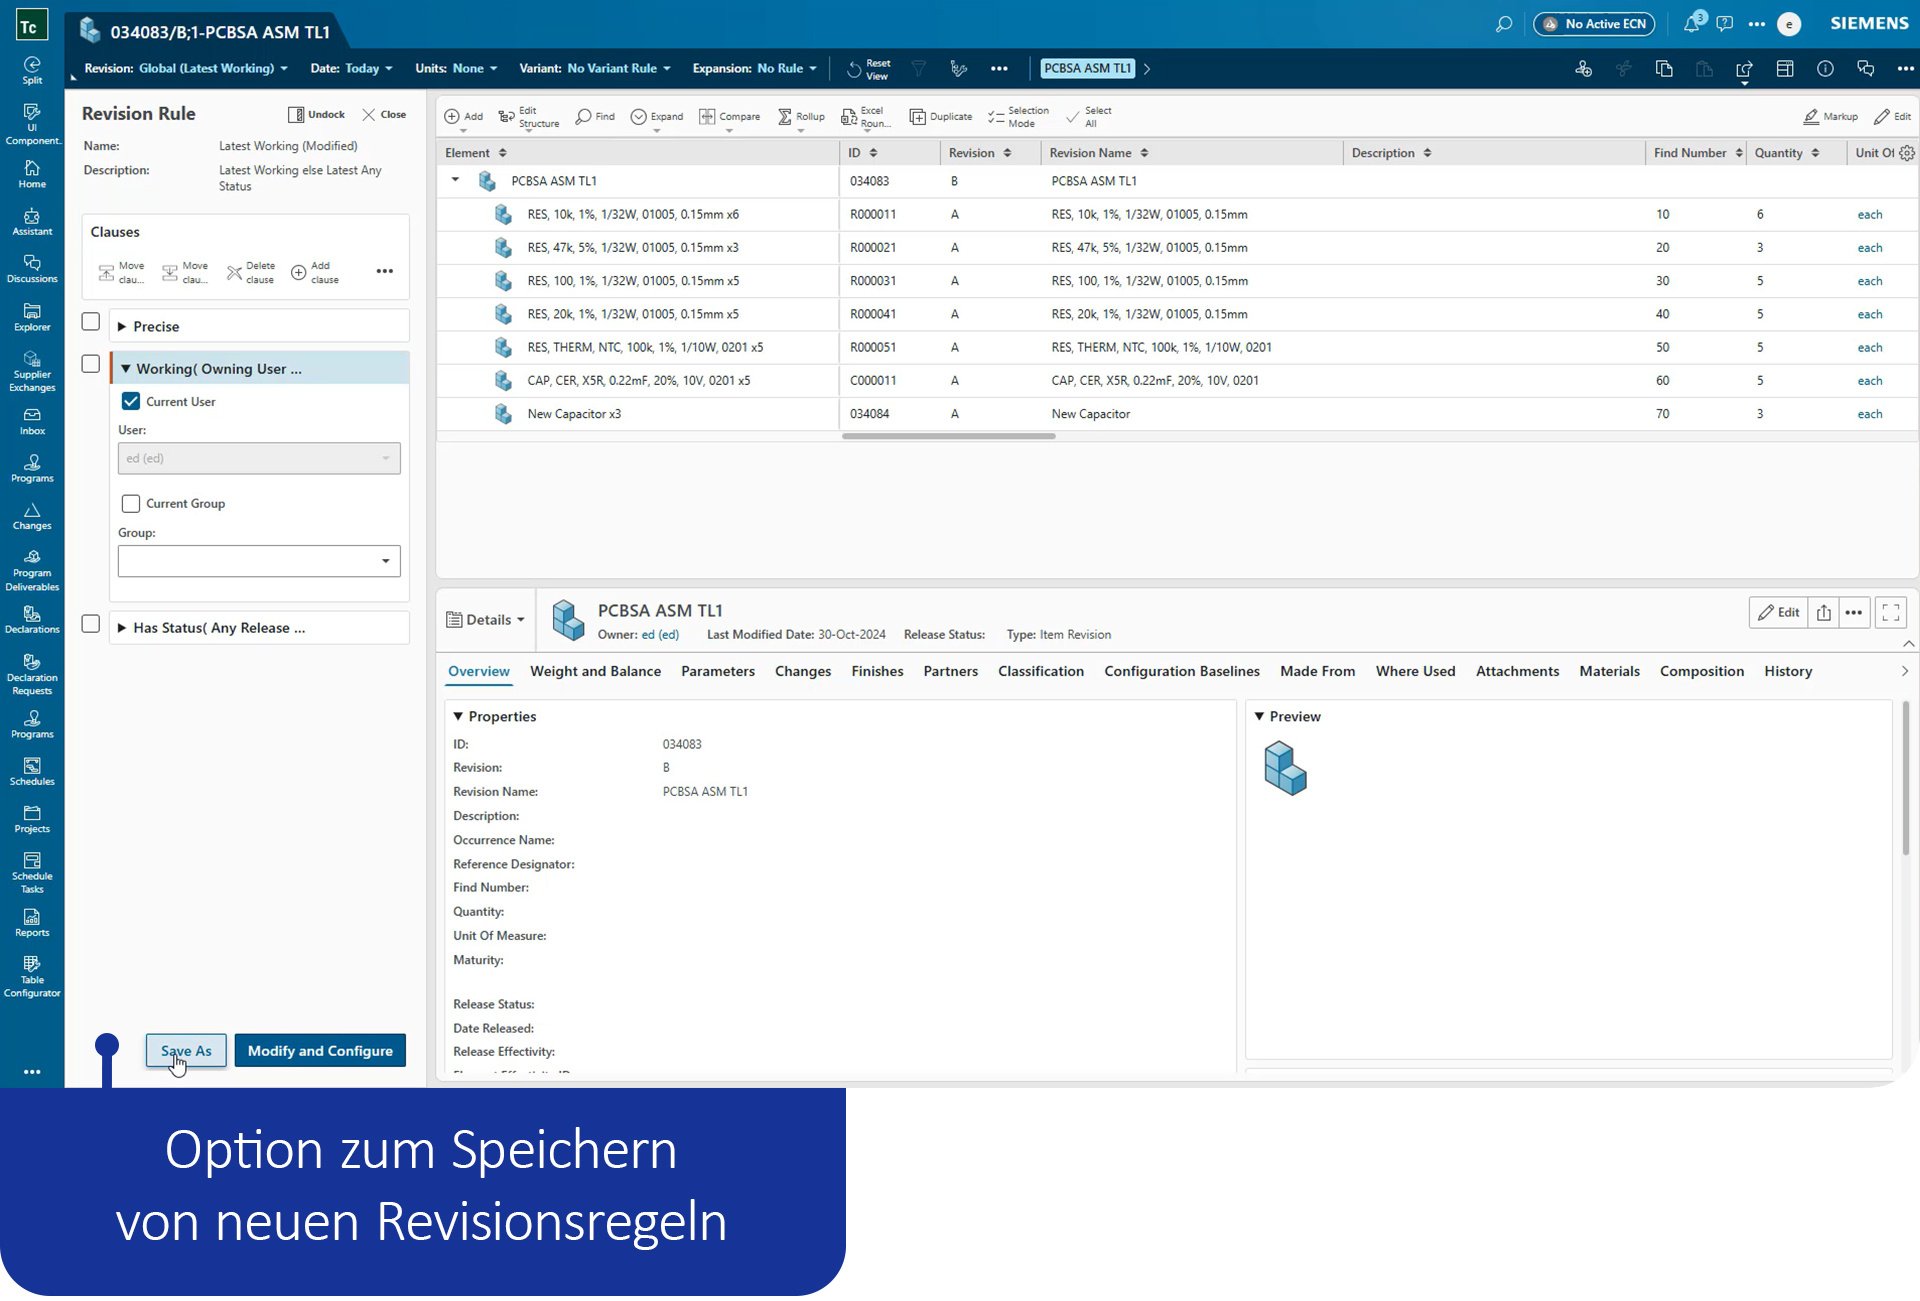This screenshot has width=1920, height=1301.
Task: Select the checkbox next to Precise clause
Action: (90, 321)
